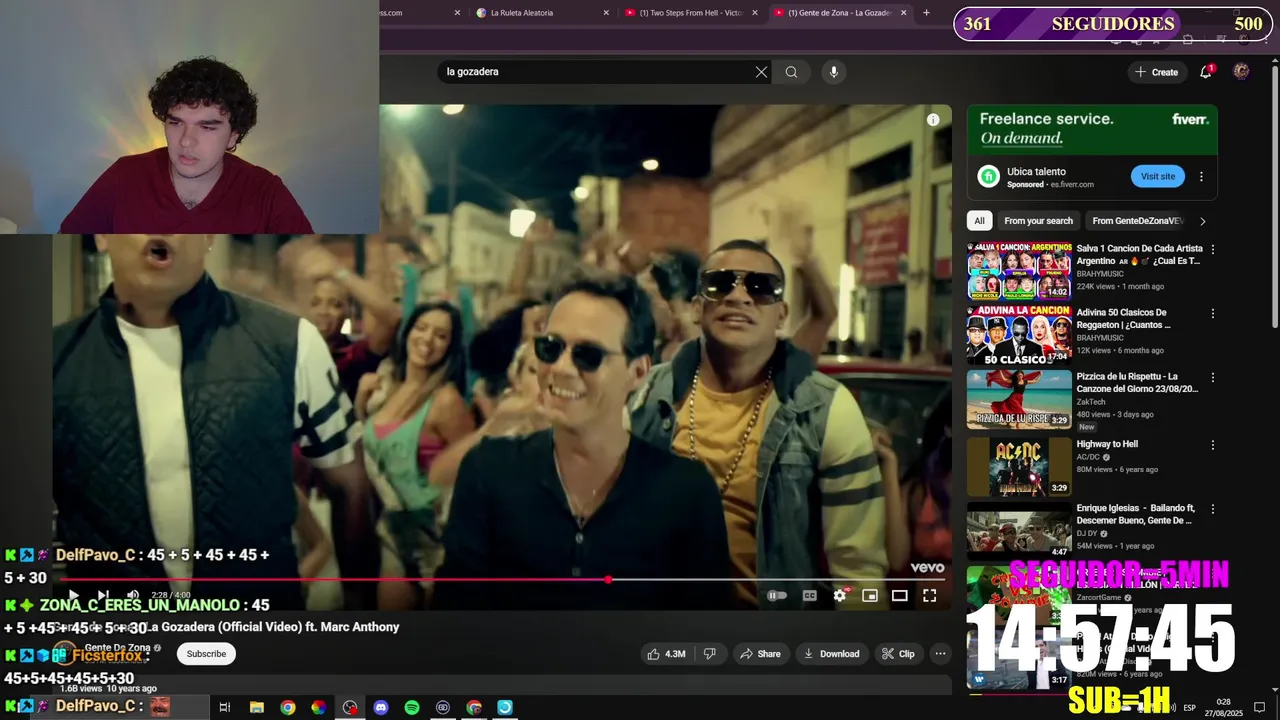Switch the player to theater mode
The width and height of the screenshot is (1280, 720).
pyautogui.click(x=900, y=596)
